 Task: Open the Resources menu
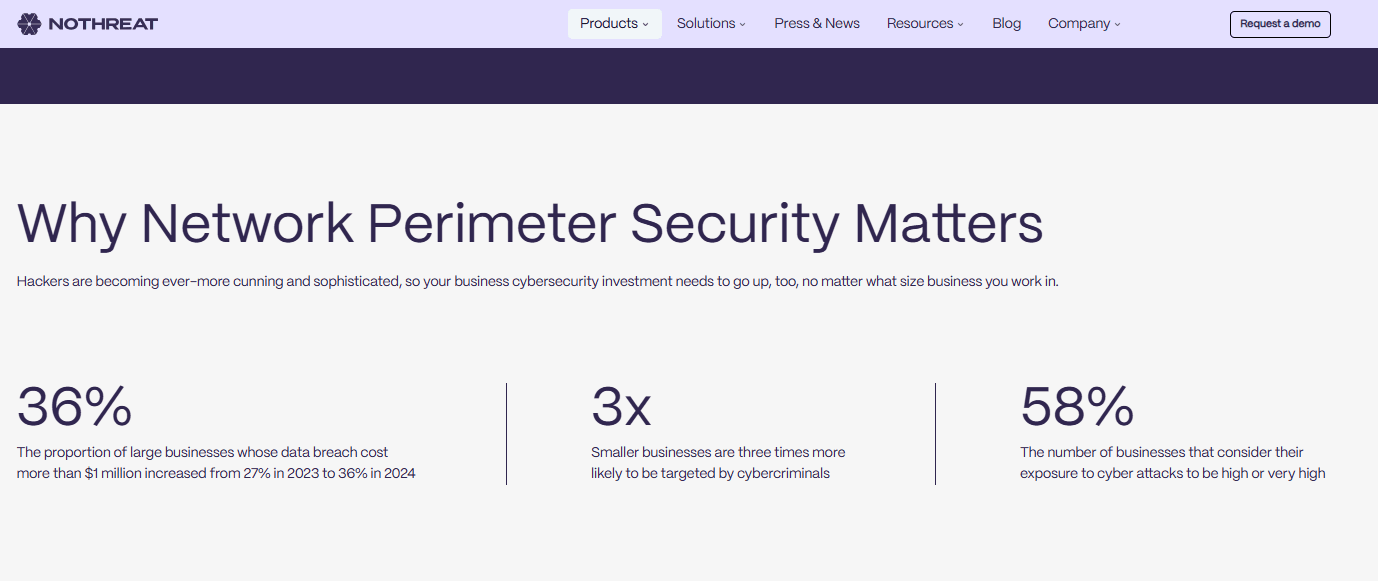pos(919,24)
